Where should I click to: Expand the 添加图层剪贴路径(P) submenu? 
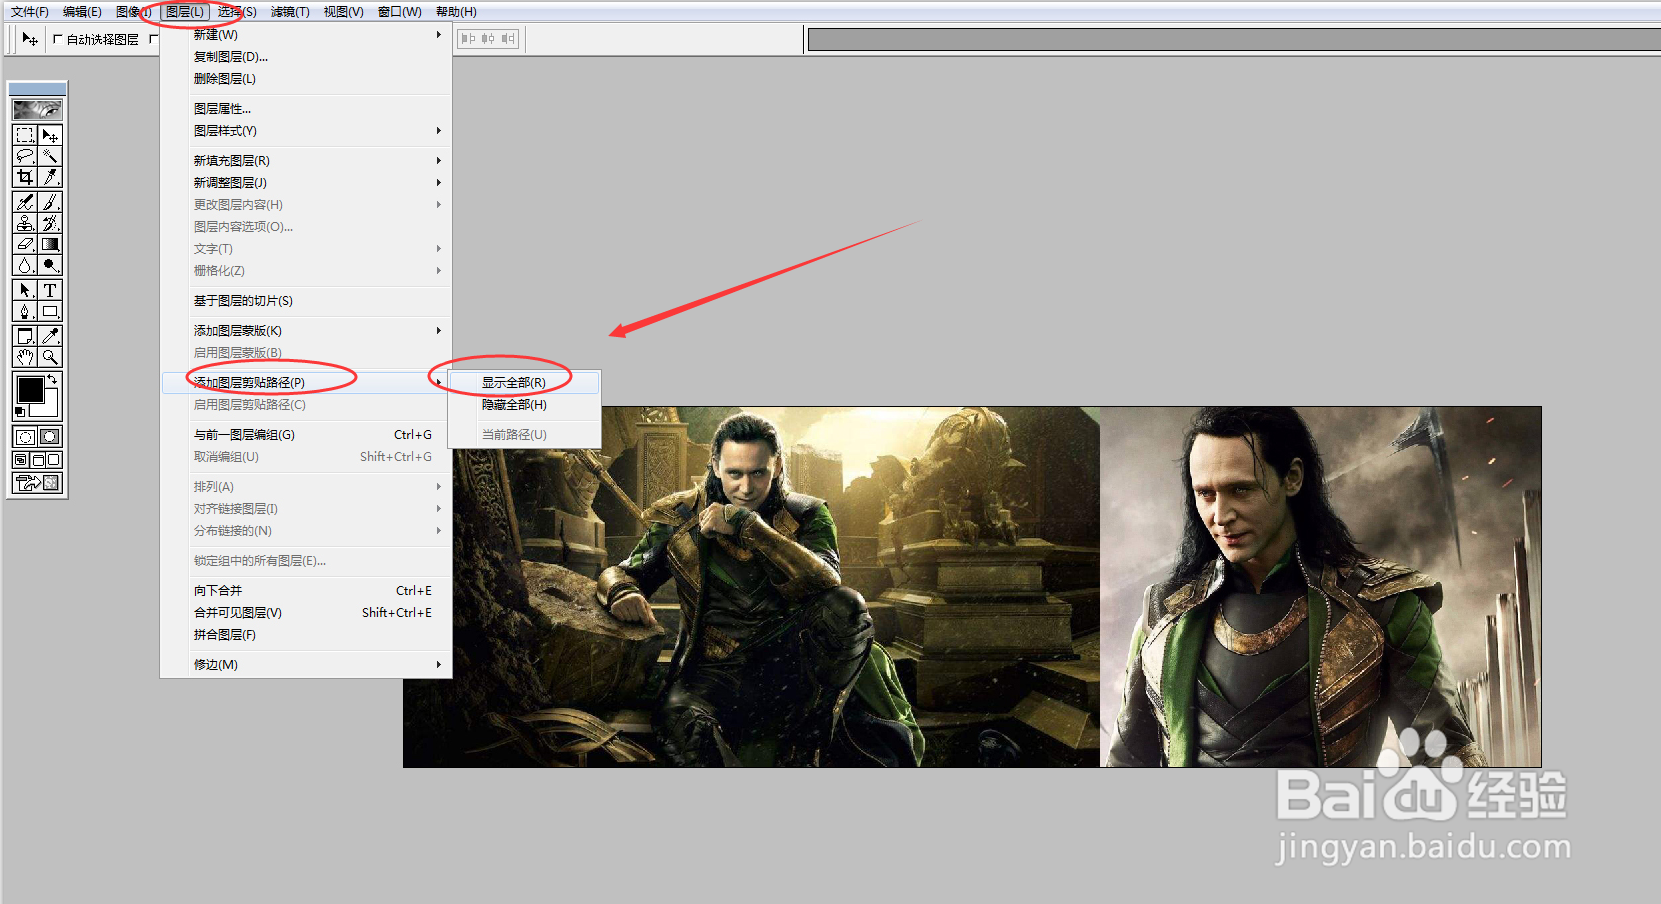click(x=307, y=383)
